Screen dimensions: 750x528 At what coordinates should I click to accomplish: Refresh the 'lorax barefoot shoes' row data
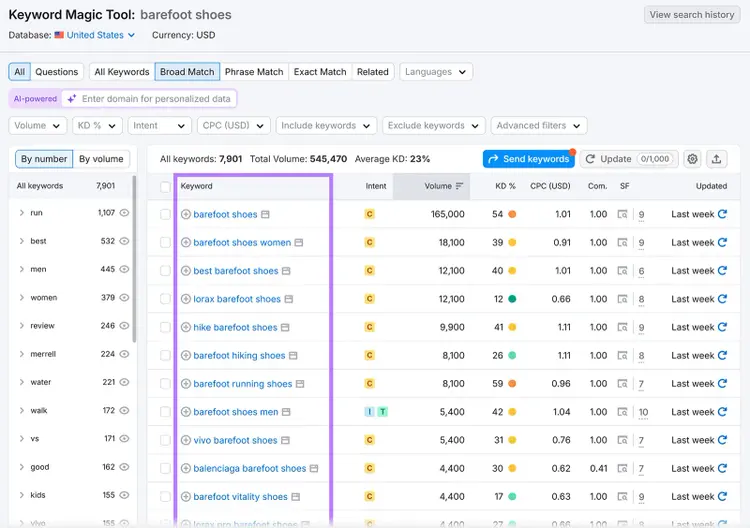click(722, 298)
